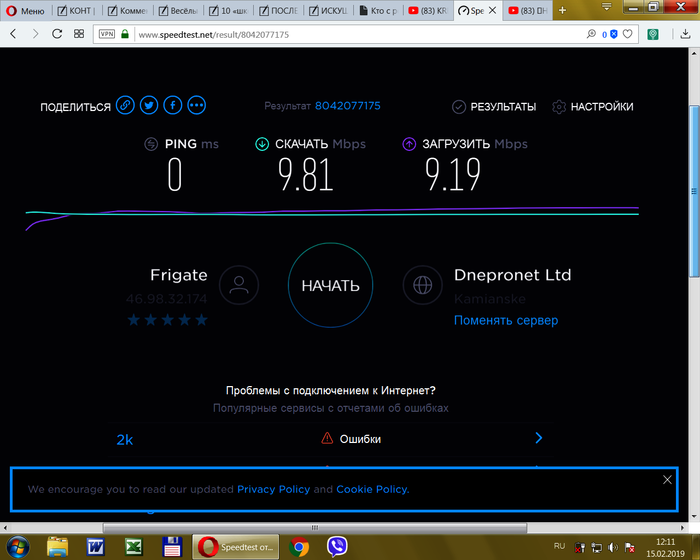Open Excel from taskbar
Viewport: 700px width, 560px height.
(x=133, y=546)
